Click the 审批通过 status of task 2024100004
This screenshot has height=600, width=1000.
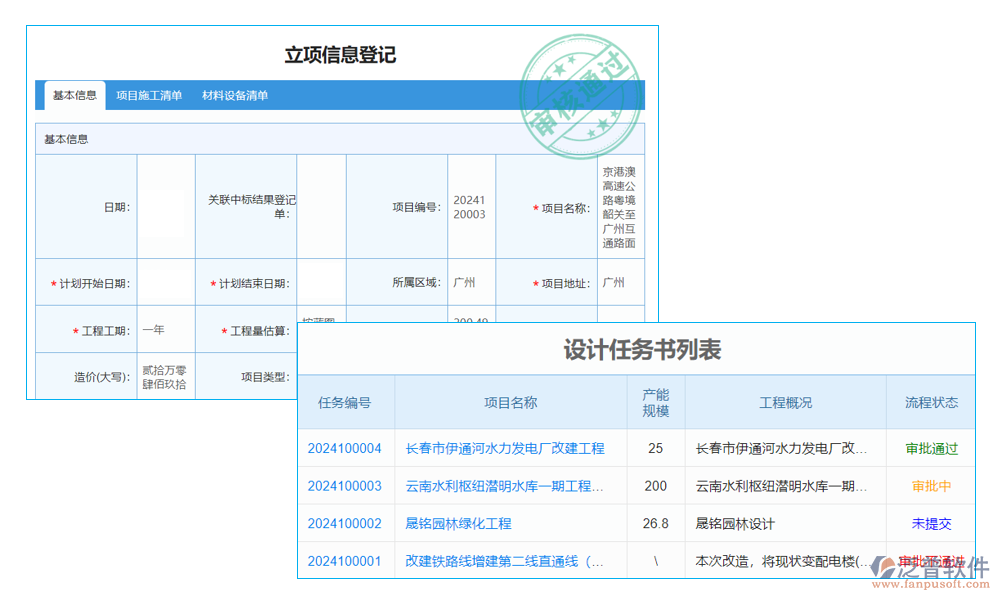(930, 449)
